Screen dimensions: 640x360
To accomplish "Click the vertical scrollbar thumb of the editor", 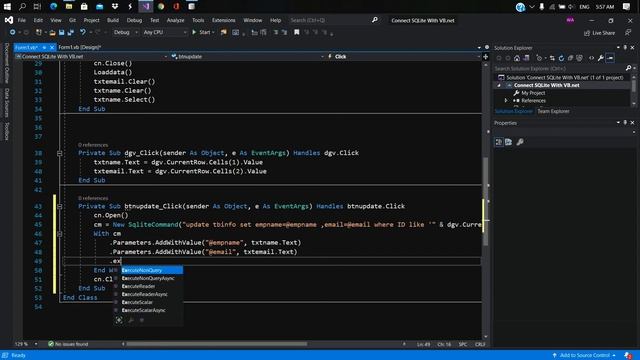I will click(x=485, y=201).
